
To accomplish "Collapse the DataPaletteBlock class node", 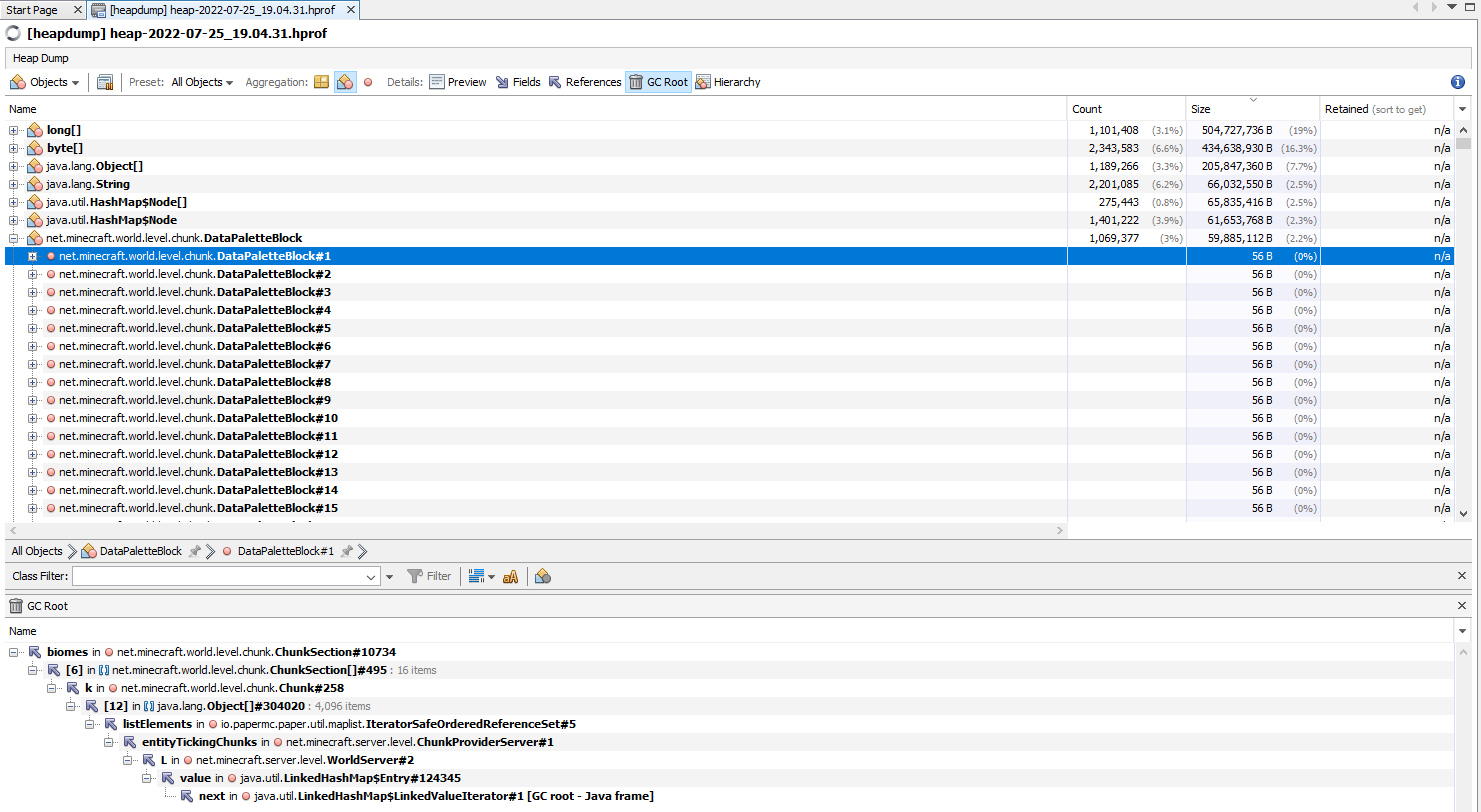I will click(x=14, y=238).
